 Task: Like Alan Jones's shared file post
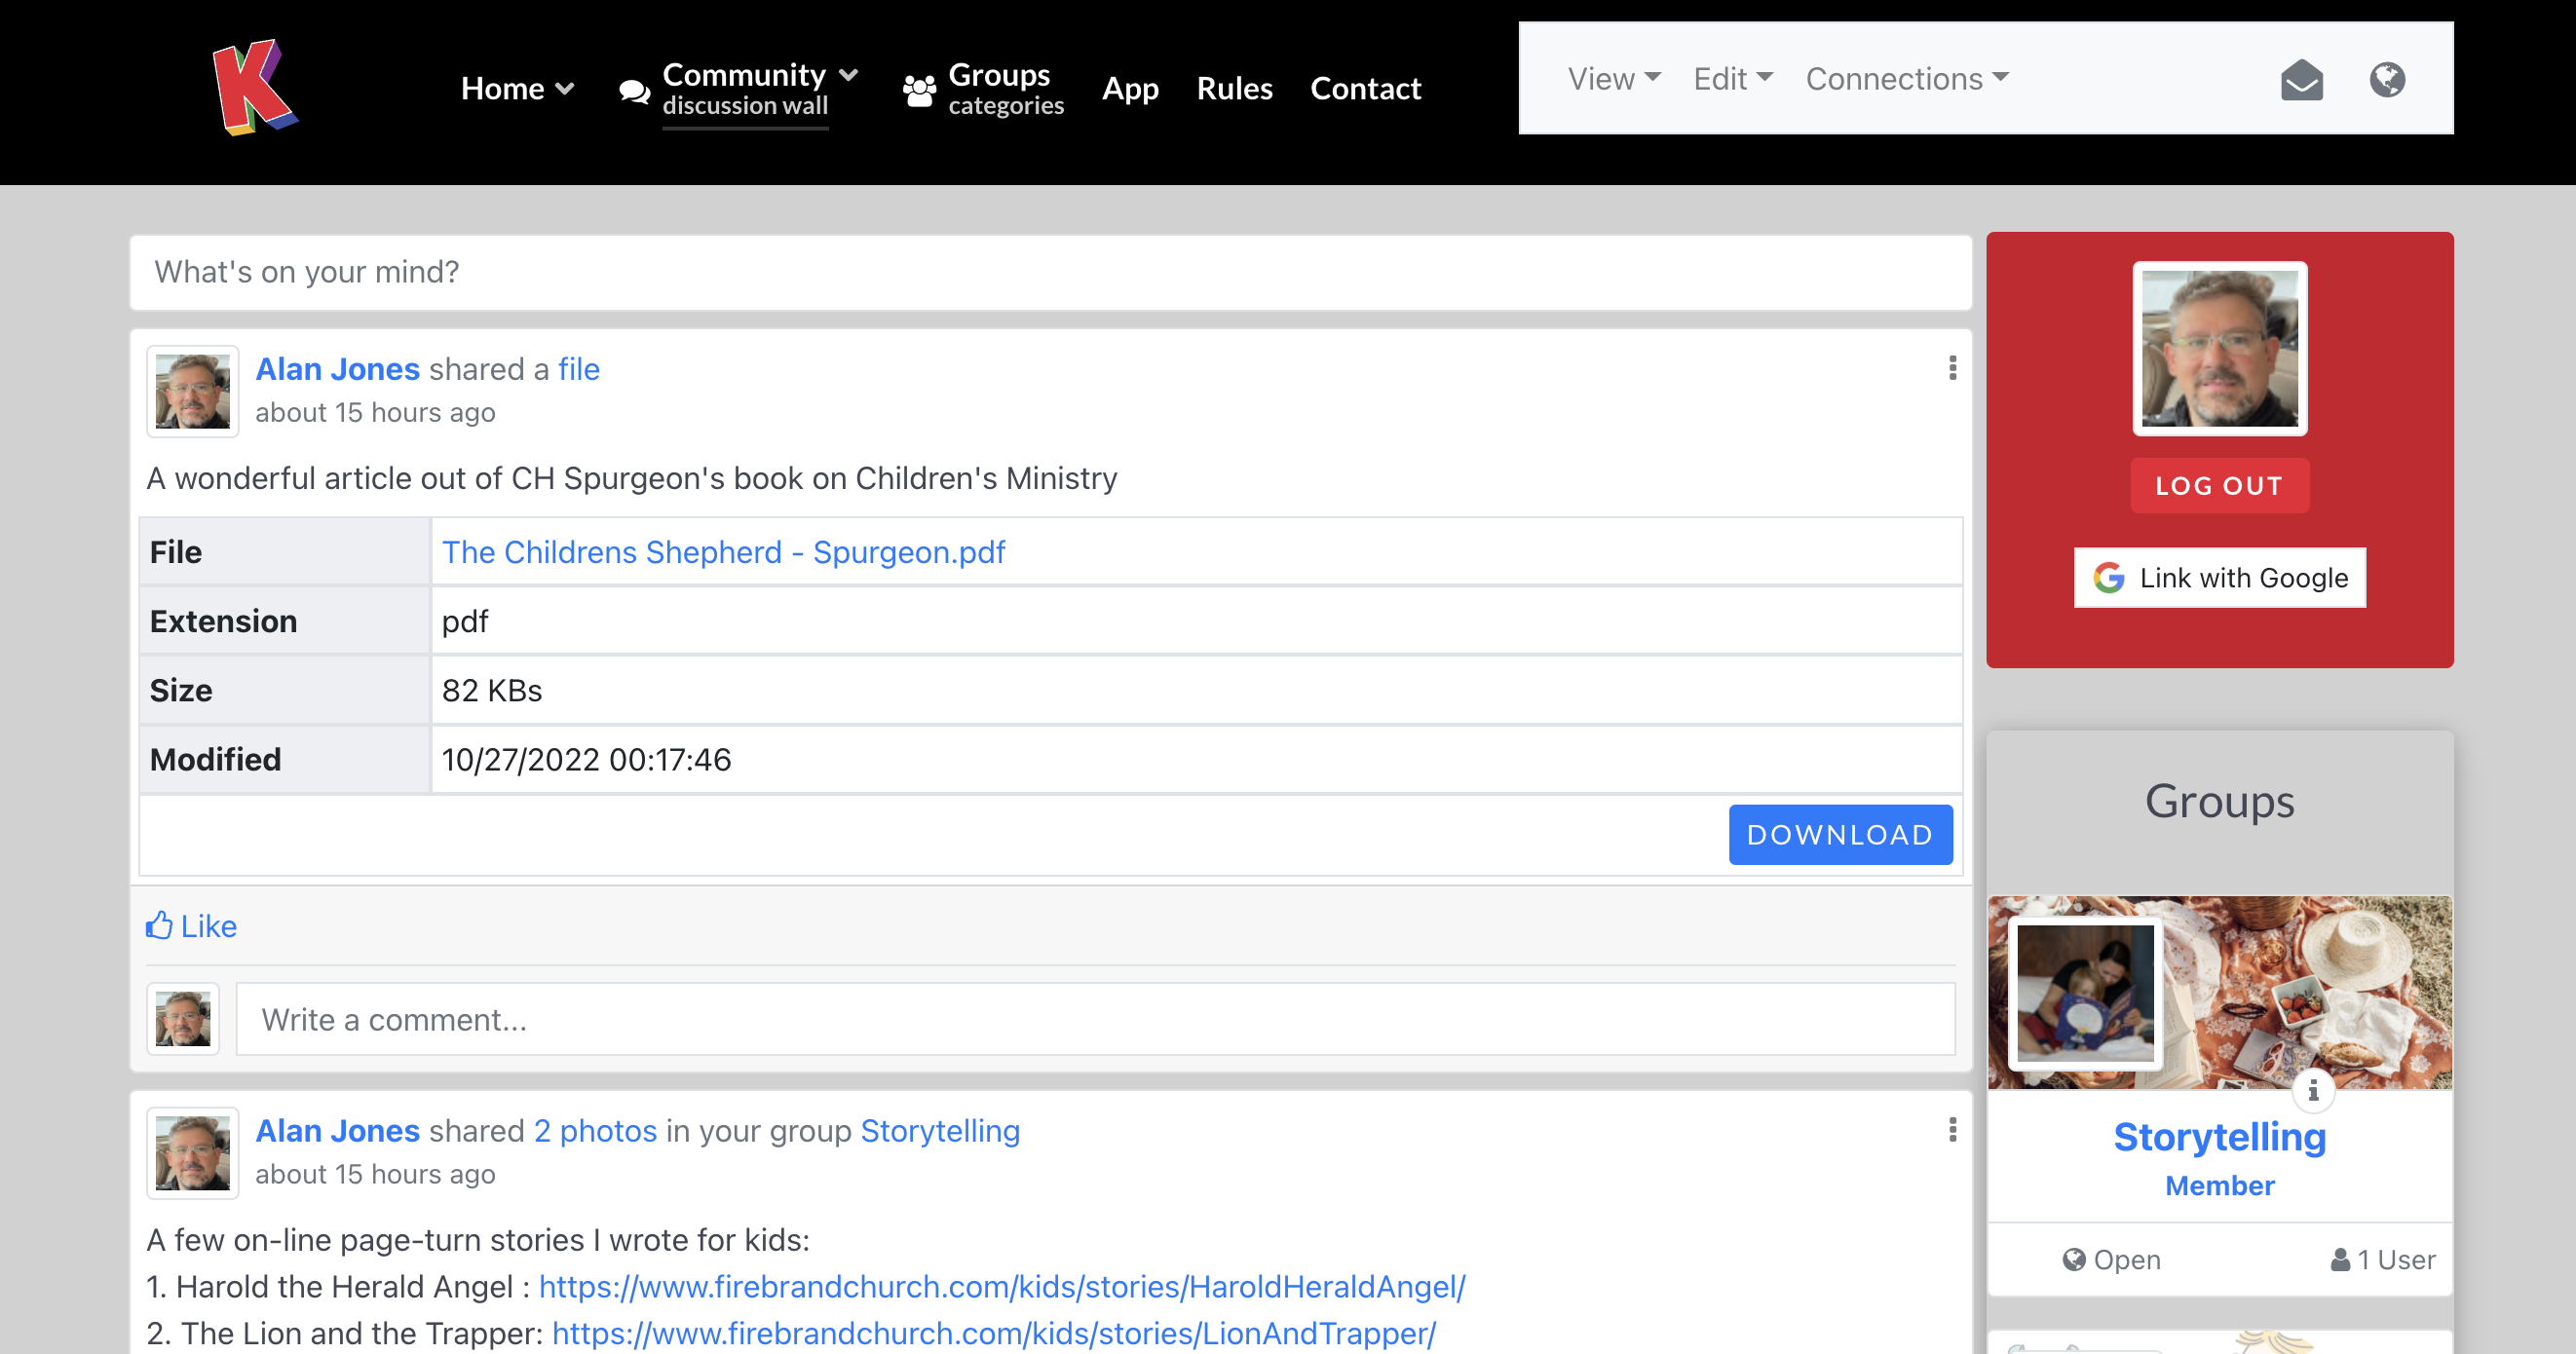click(x=192, y=926)
